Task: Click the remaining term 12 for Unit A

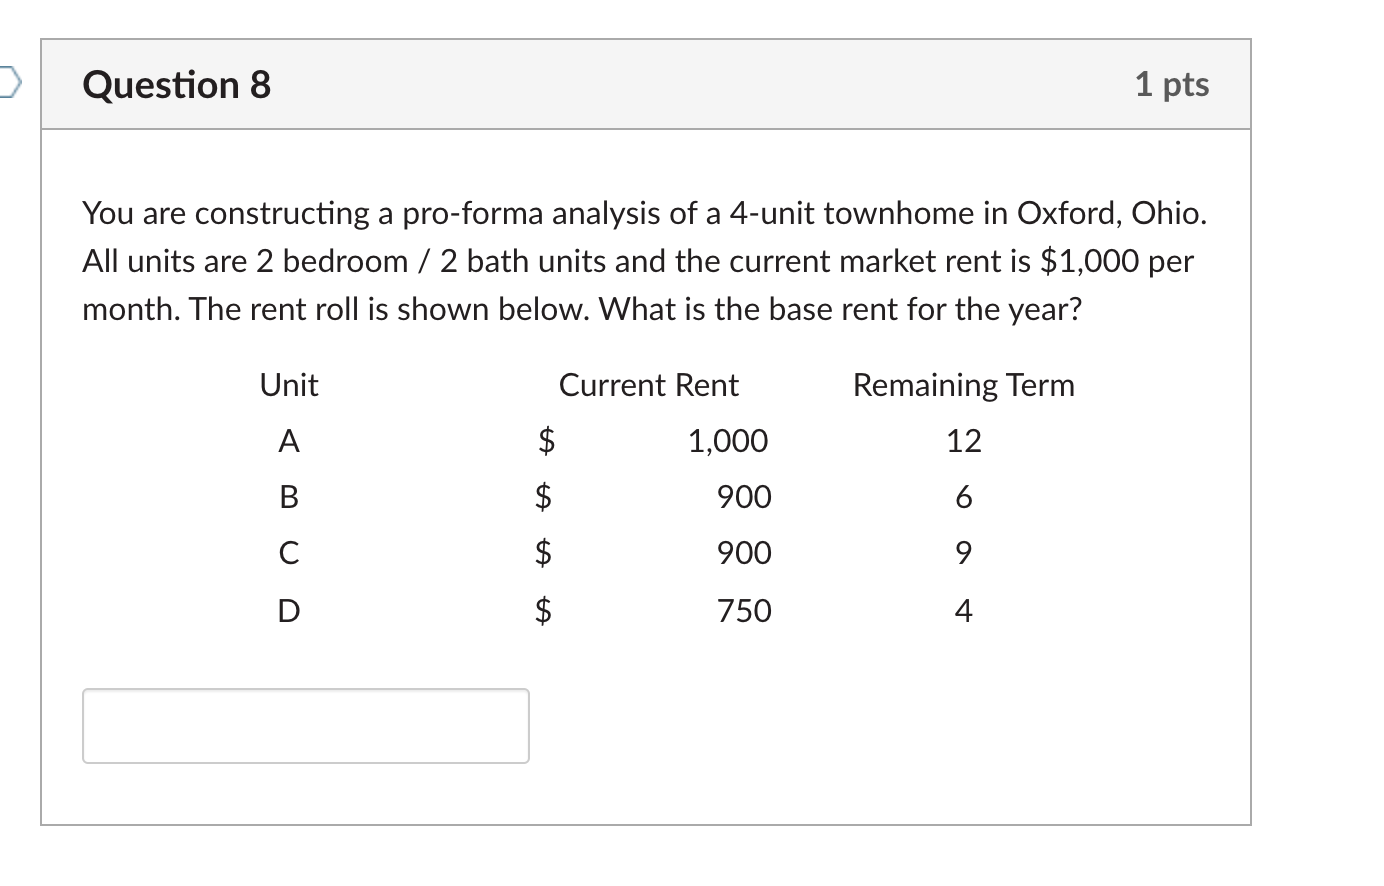Action: pos(963,441)
